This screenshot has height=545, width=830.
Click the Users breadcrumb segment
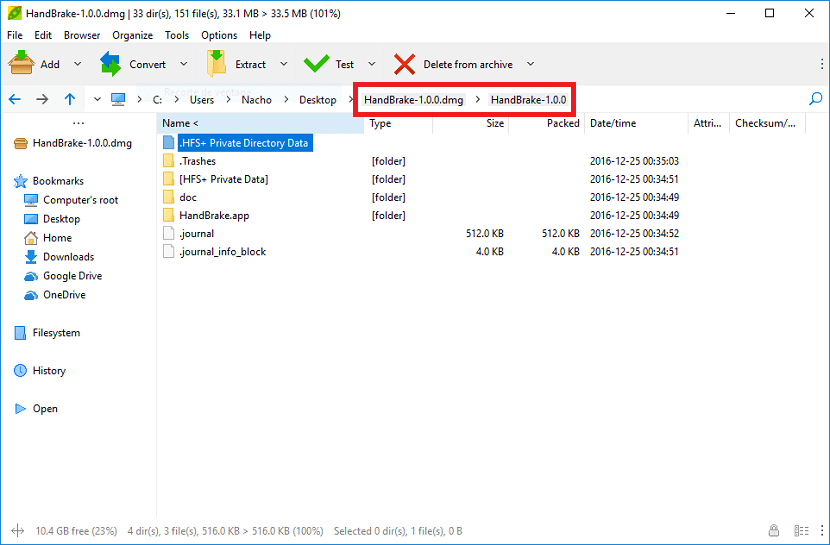click(202, 99)
